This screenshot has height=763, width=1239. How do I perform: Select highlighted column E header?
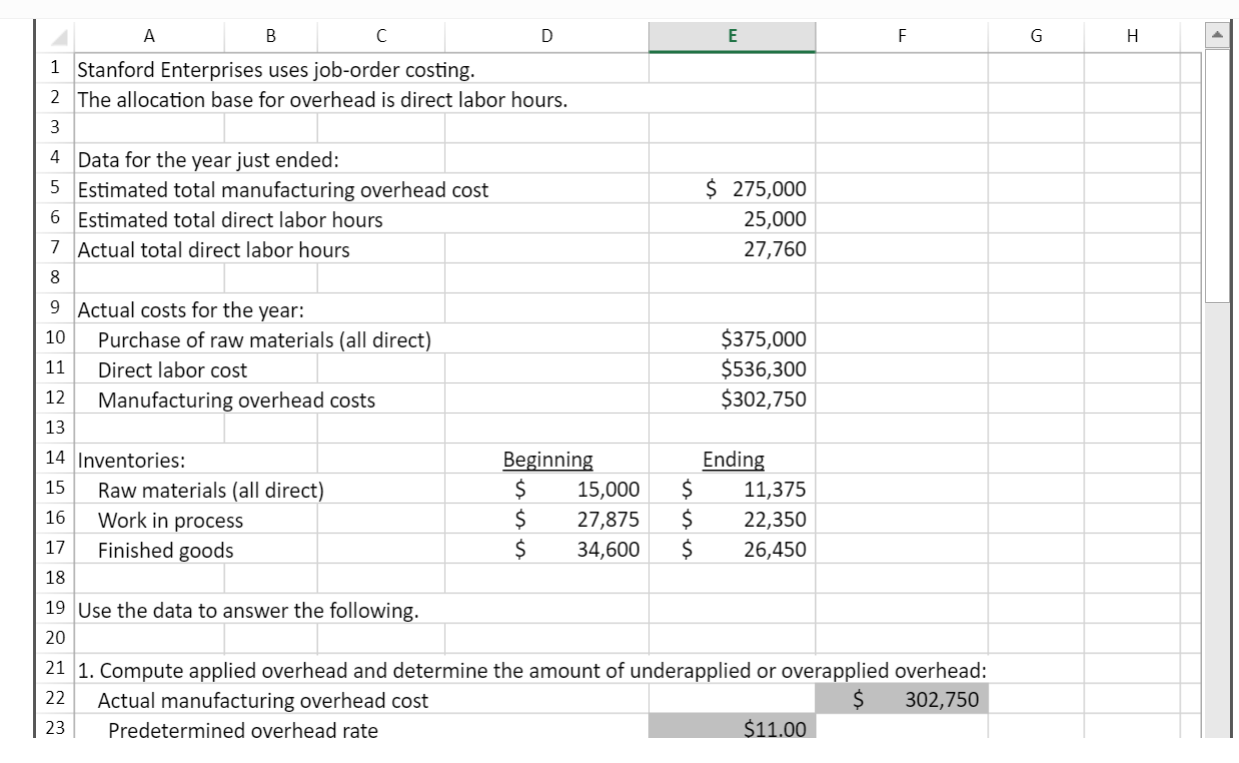(732, 36)
